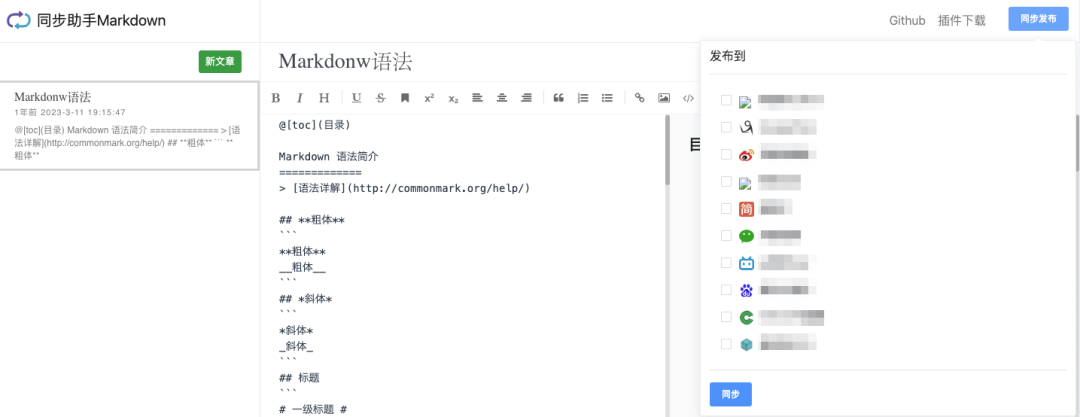The width and height of the screenshot is (1080, 417).
Task: Insert an unordered bullet list
Action: (607, 98)
